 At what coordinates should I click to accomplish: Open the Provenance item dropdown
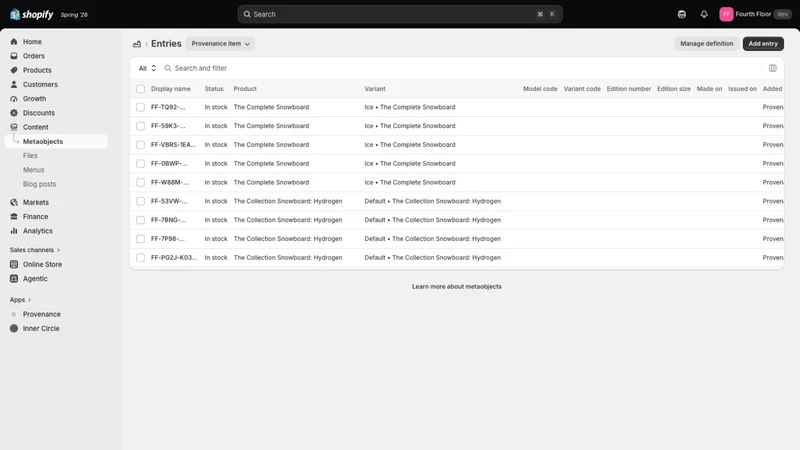click(220, 44)
